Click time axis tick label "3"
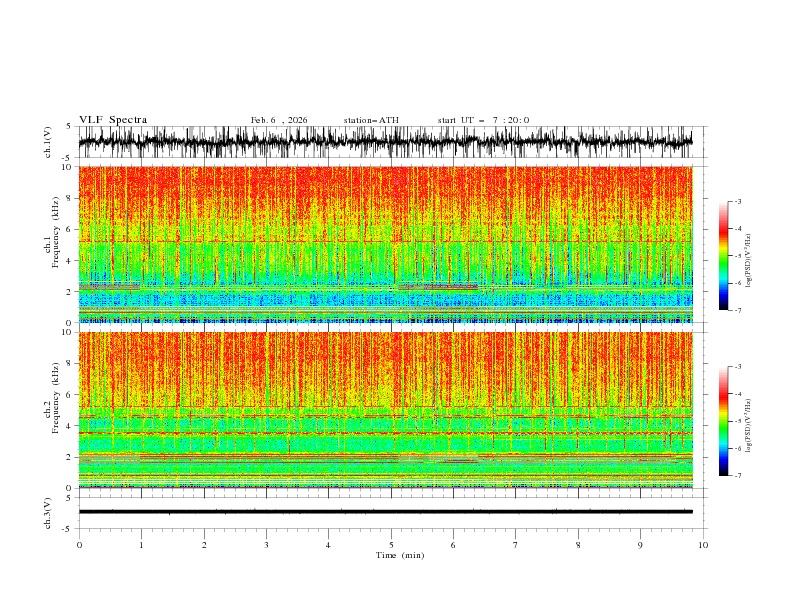Image resolution: width=792 pixels, height=612 pixels. [266, 545]
